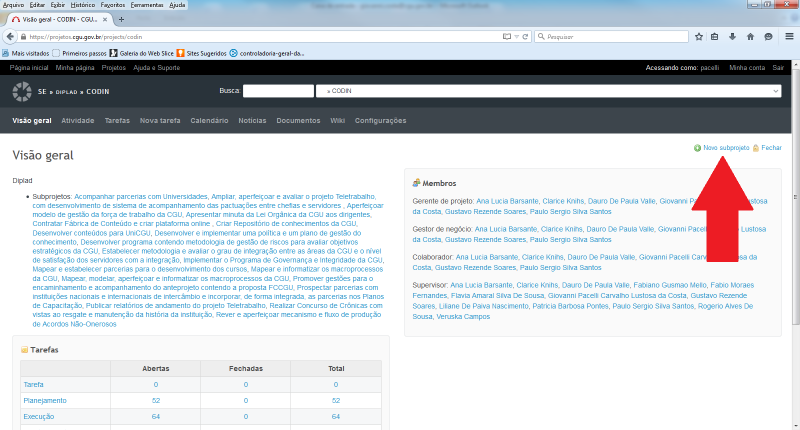Switch to the Calendário tab

(x=209, y=120)
